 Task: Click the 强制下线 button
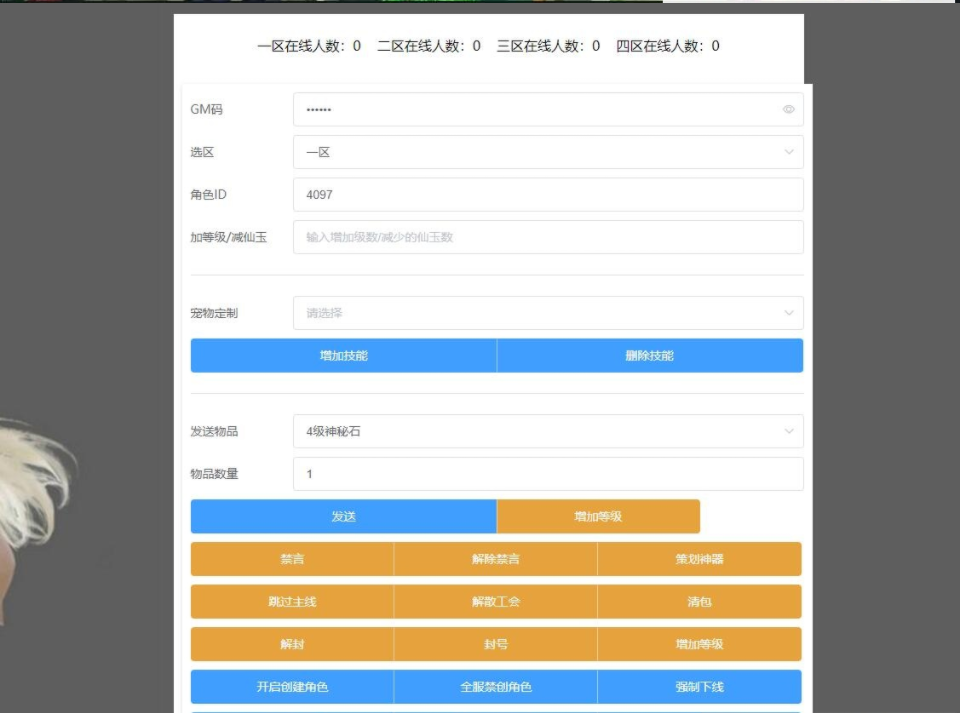[x=699, y=687]
